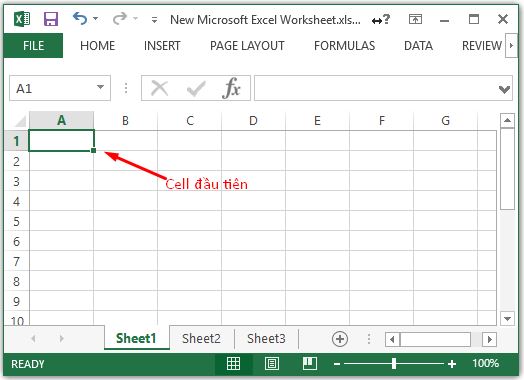Switch to Sheet3 tab

coord(266,339)
